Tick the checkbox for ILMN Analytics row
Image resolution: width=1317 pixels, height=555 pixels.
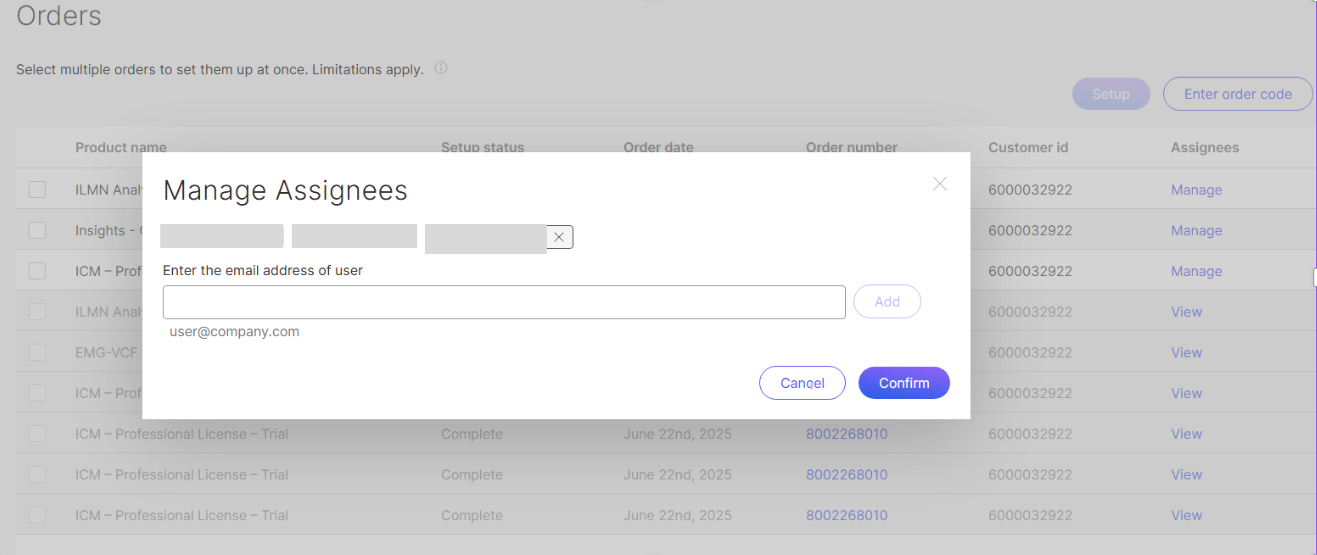tap(37, 190)
